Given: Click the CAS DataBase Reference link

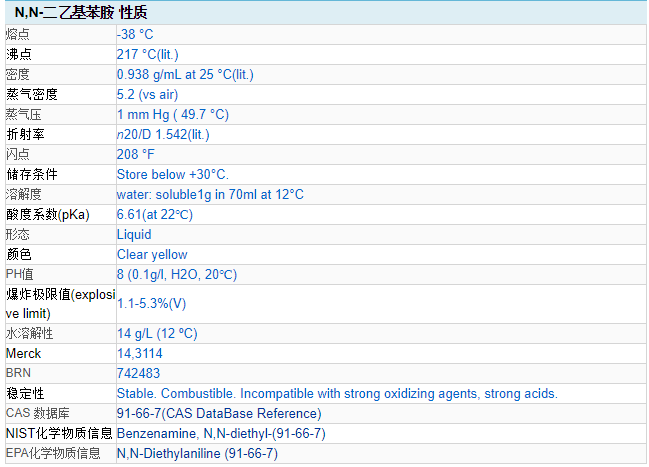Looking at the screenshot, I should tap(219, 413).
